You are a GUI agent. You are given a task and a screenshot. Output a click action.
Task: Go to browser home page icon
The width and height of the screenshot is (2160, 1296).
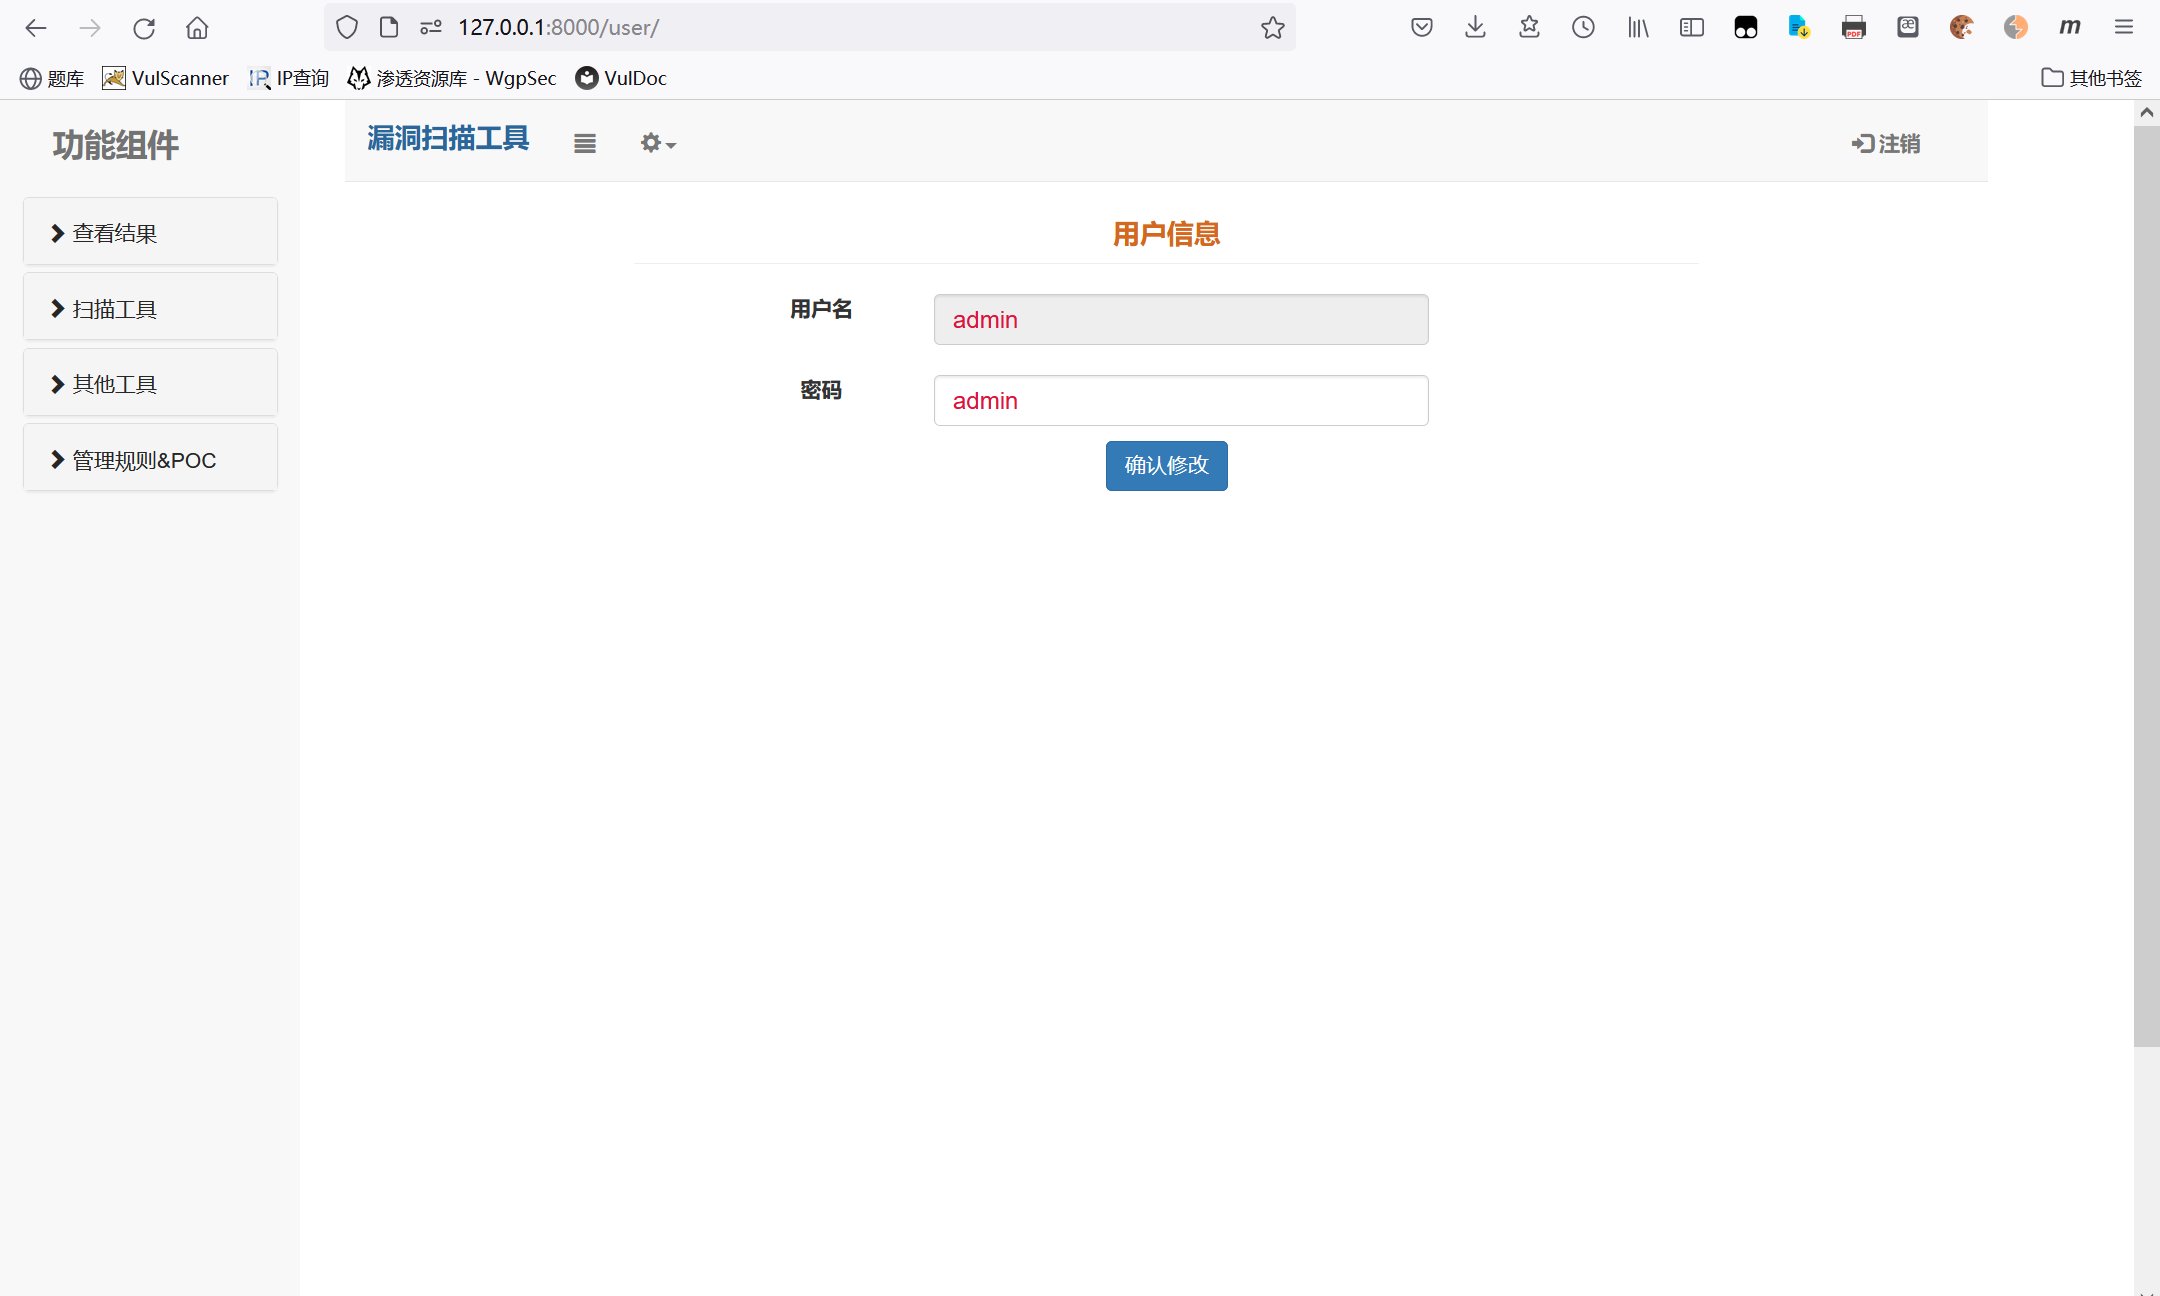pos(197,28)
